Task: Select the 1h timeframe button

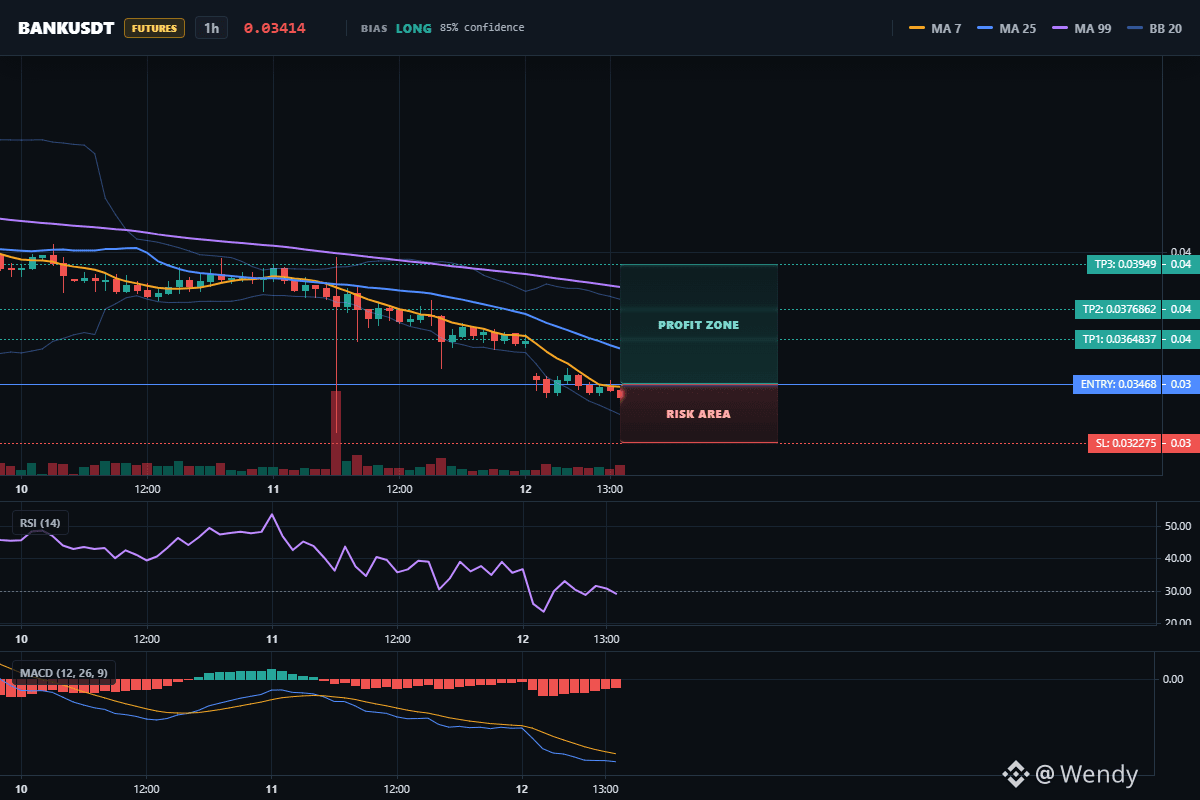Action: pos(211,28)
